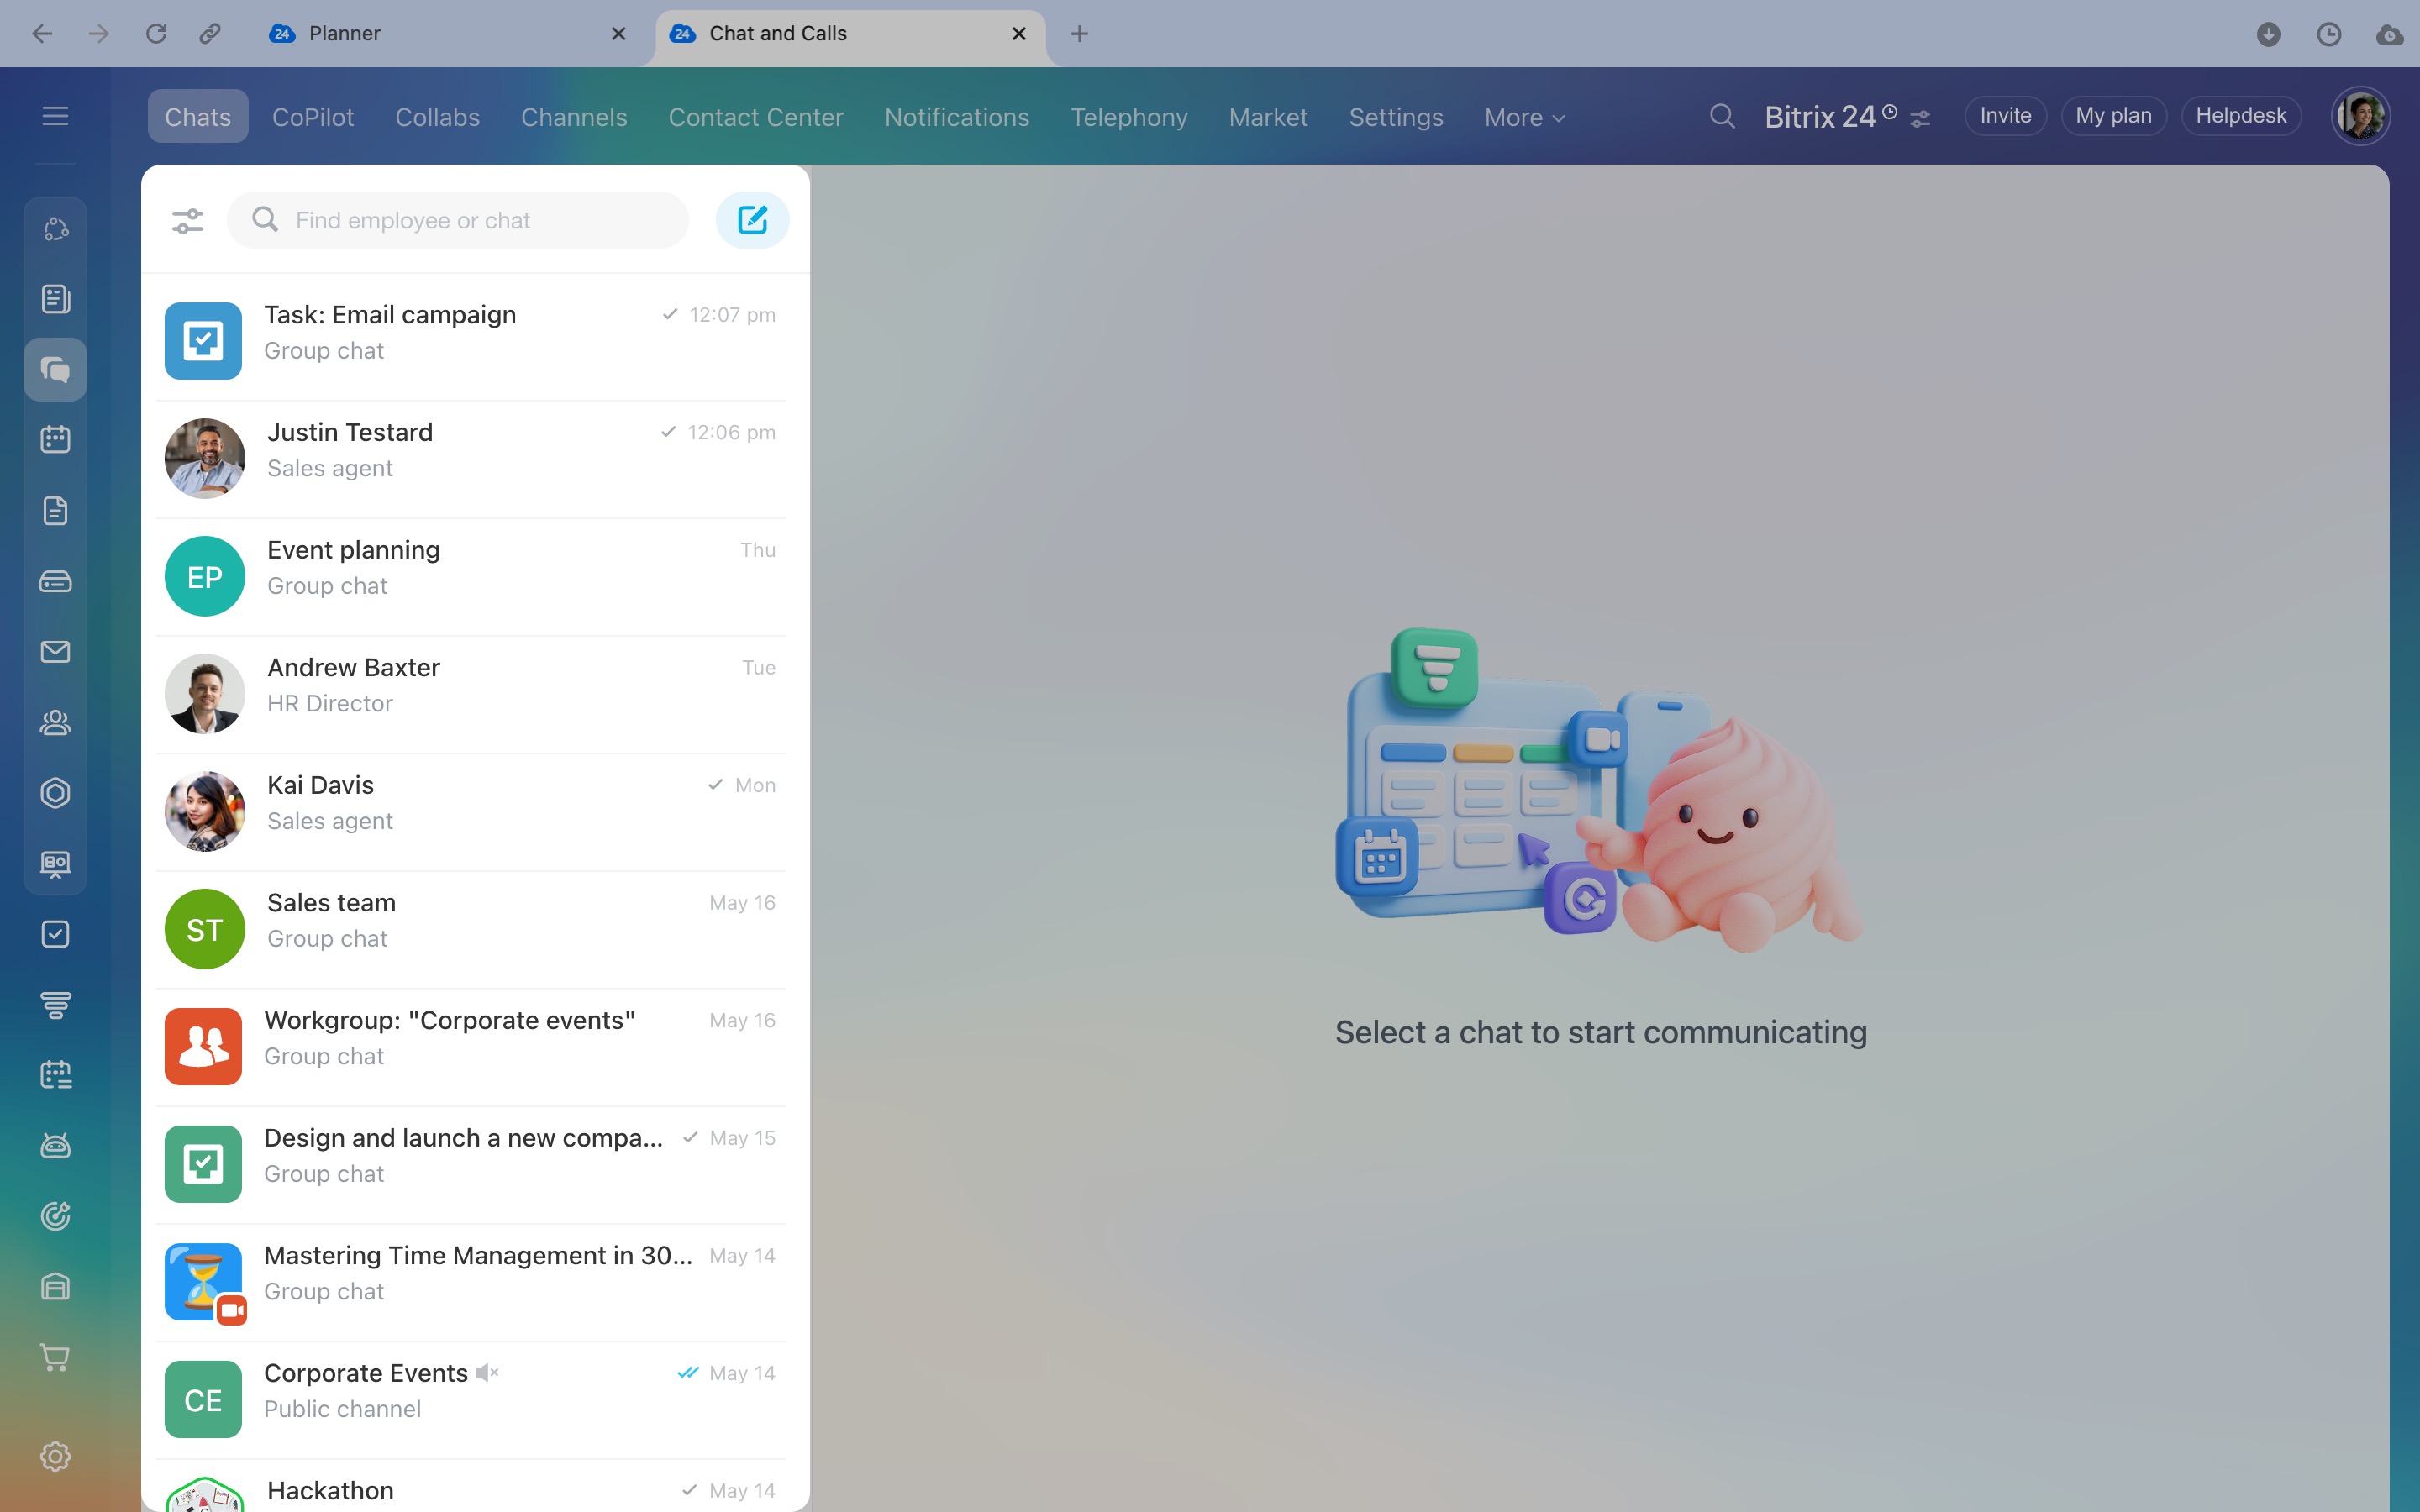
Task: Open the Task: Email campaign chat
Action: [471, 341]
